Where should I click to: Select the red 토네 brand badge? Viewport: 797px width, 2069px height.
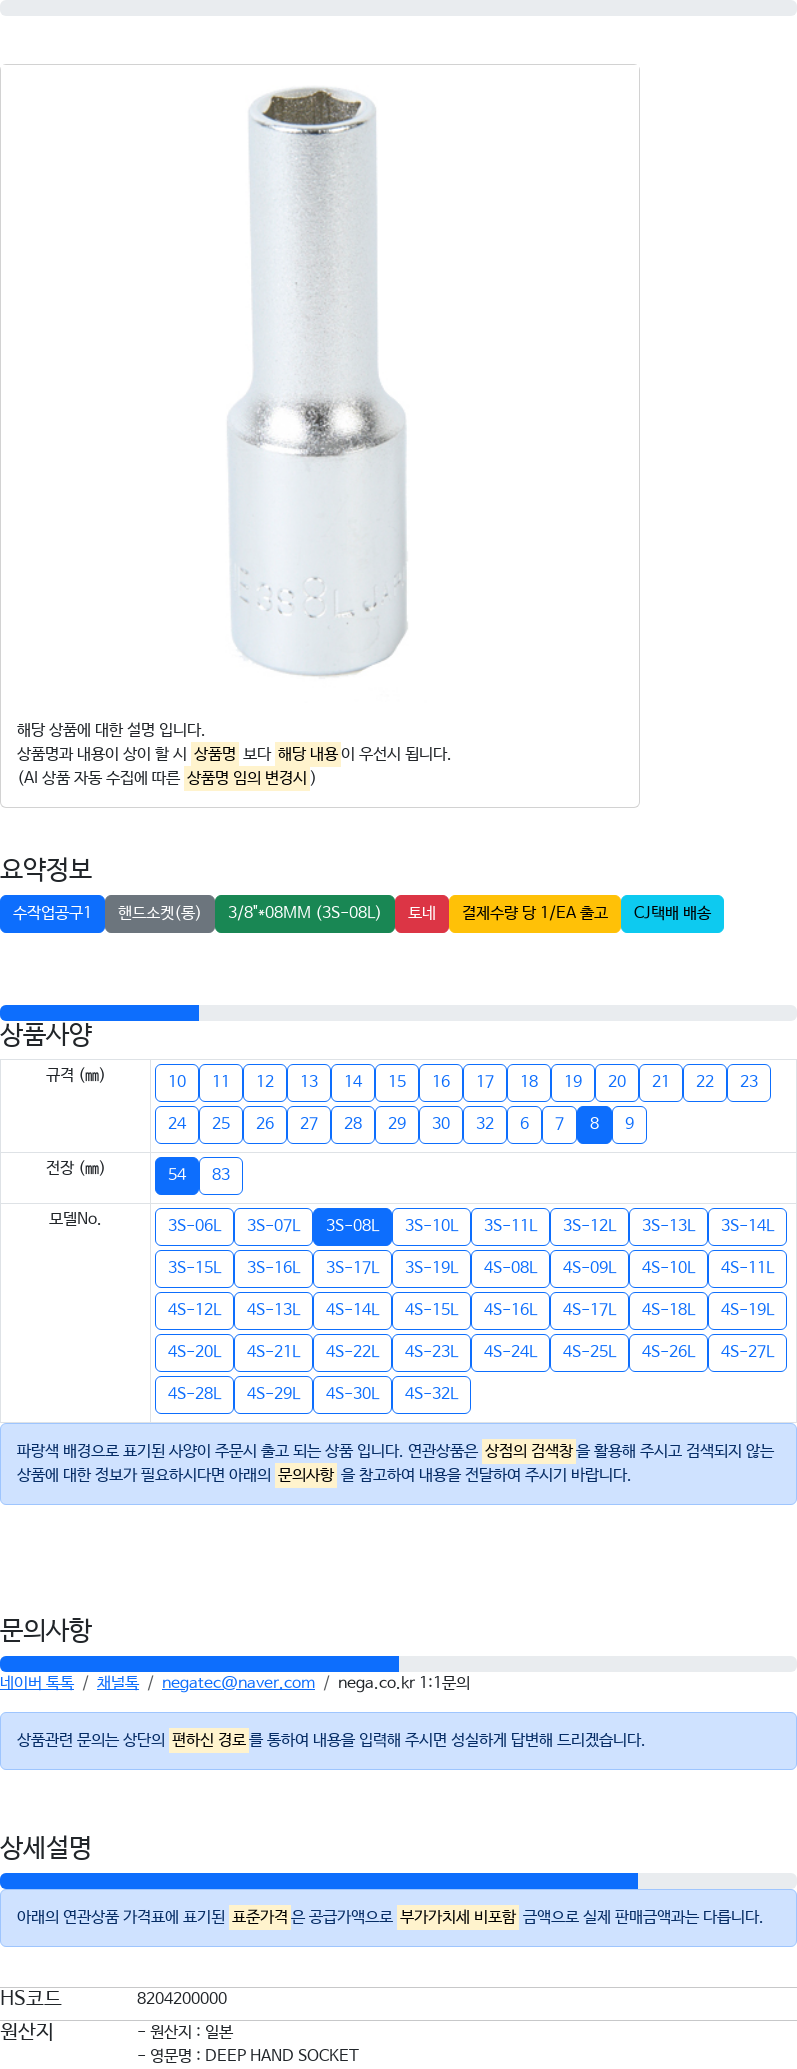tap(422, 913)
